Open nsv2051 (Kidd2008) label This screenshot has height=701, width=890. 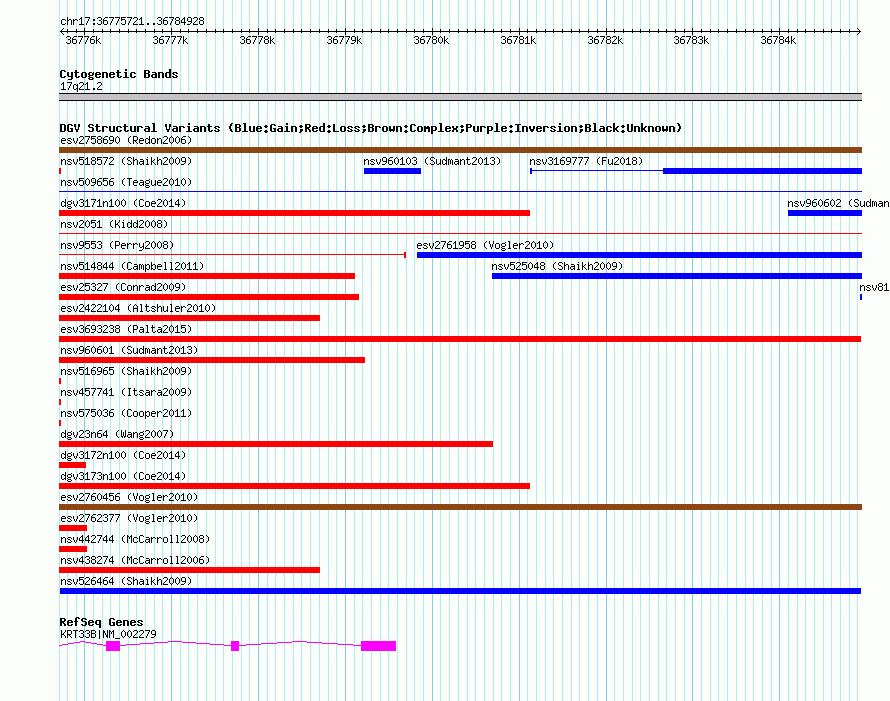pyautogui.click(x=114, y=224)
